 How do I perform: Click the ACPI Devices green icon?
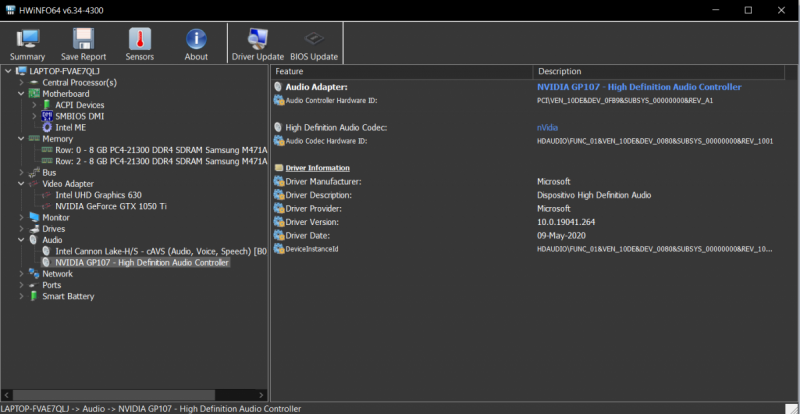click(47, 105)
